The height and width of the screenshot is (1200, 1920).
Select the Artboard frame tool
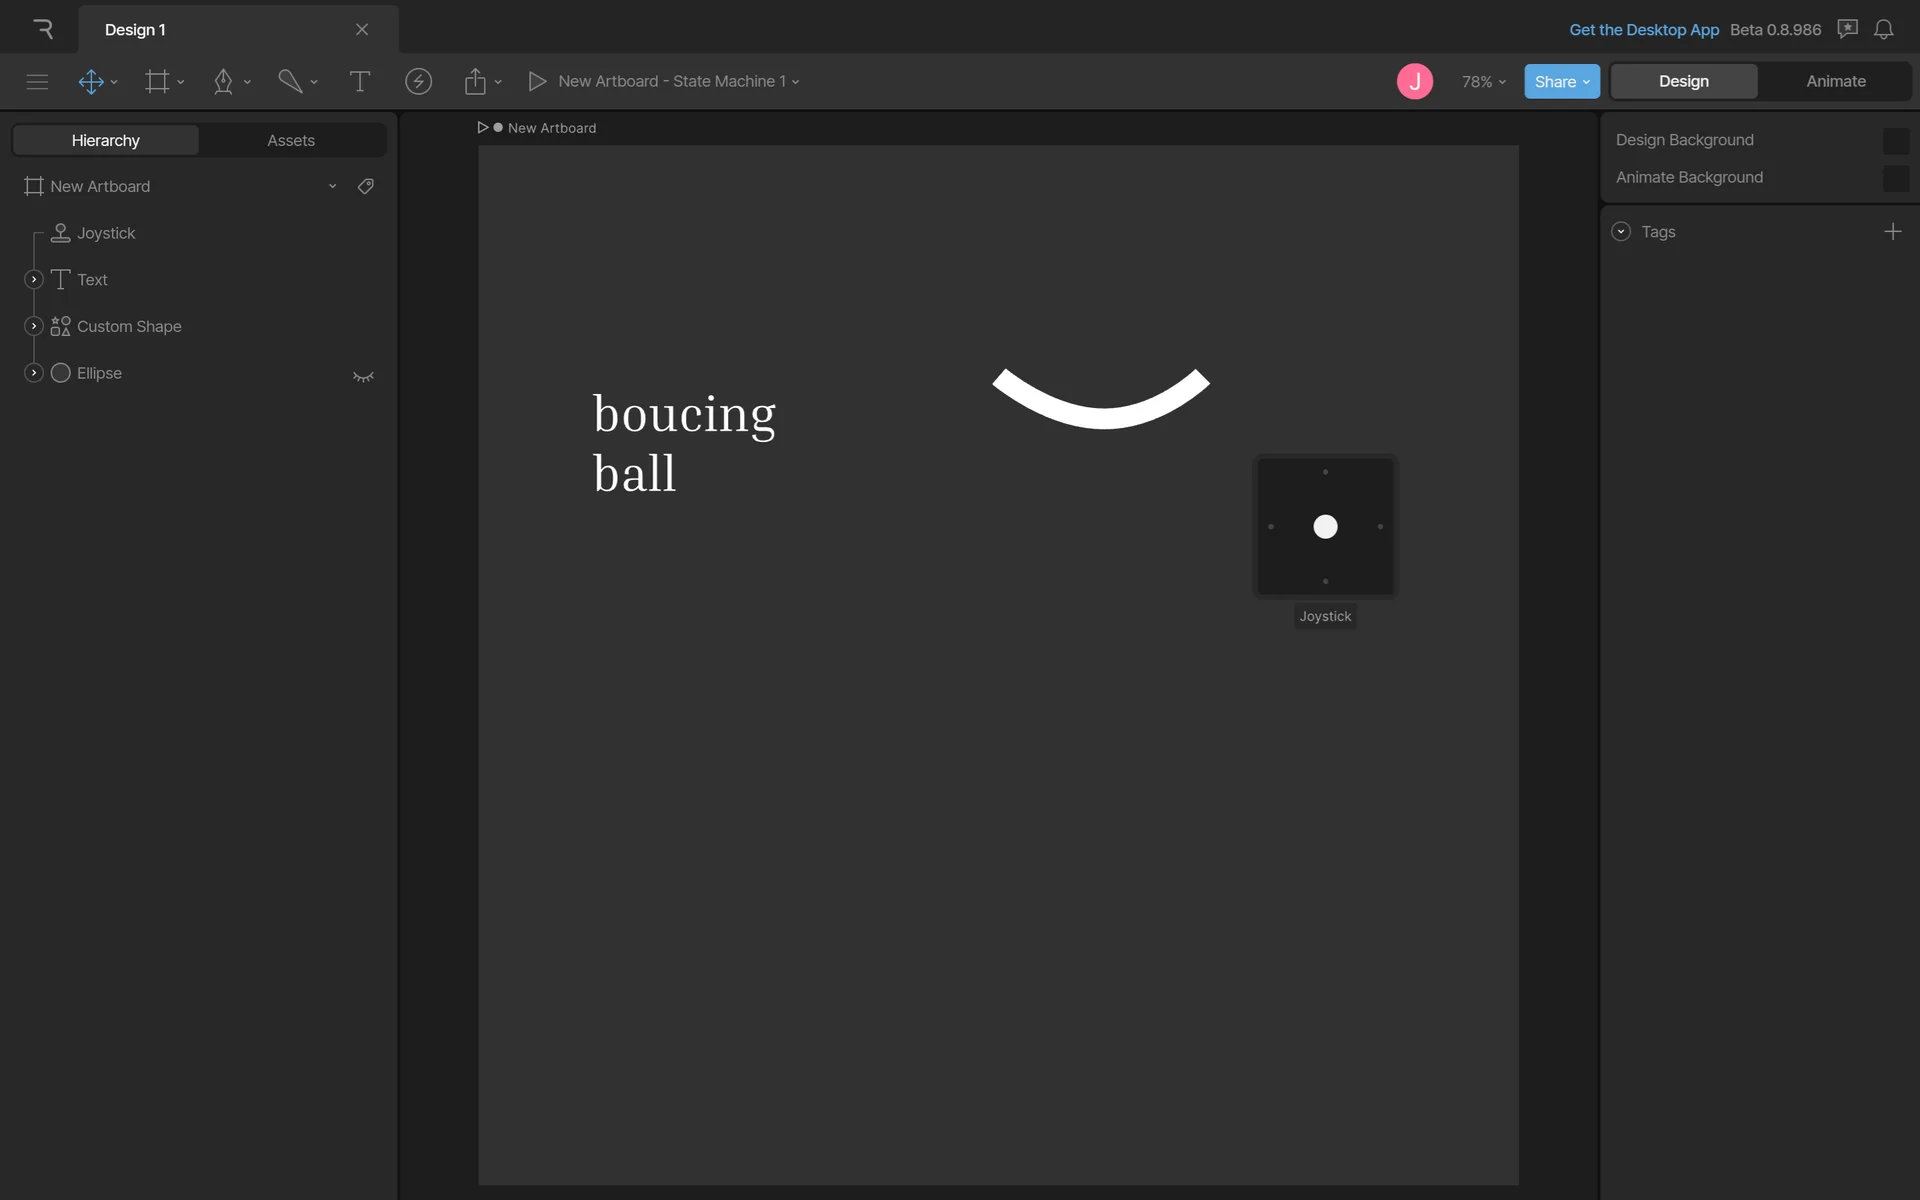157,82
